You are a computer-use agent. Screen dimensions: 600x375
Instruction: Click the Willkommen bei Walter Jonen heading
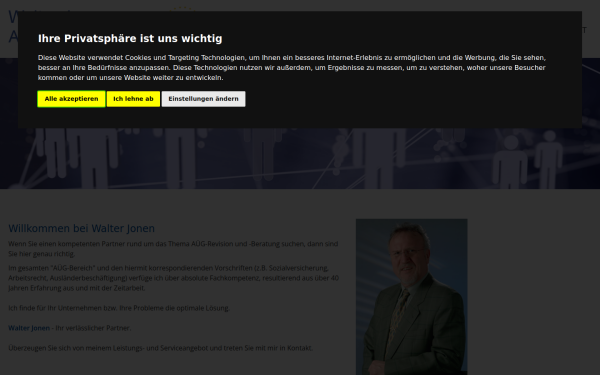(82, 228)
